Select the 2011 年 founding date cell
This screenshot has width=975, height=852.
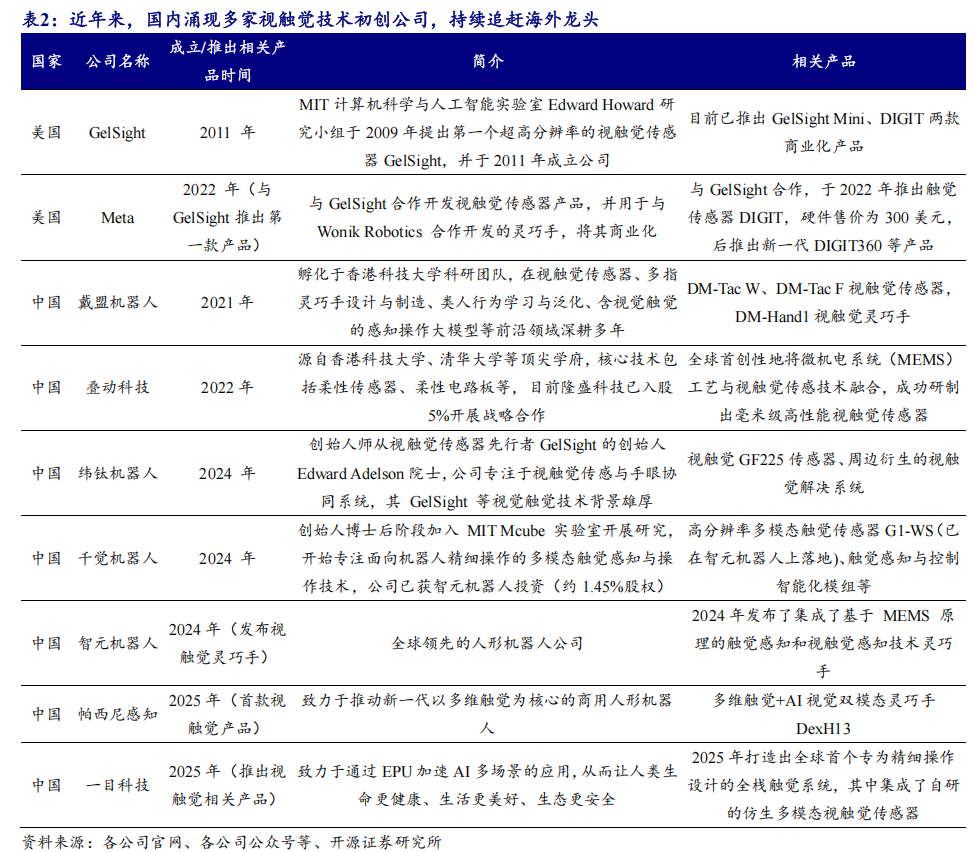click(x=227, y=132)
